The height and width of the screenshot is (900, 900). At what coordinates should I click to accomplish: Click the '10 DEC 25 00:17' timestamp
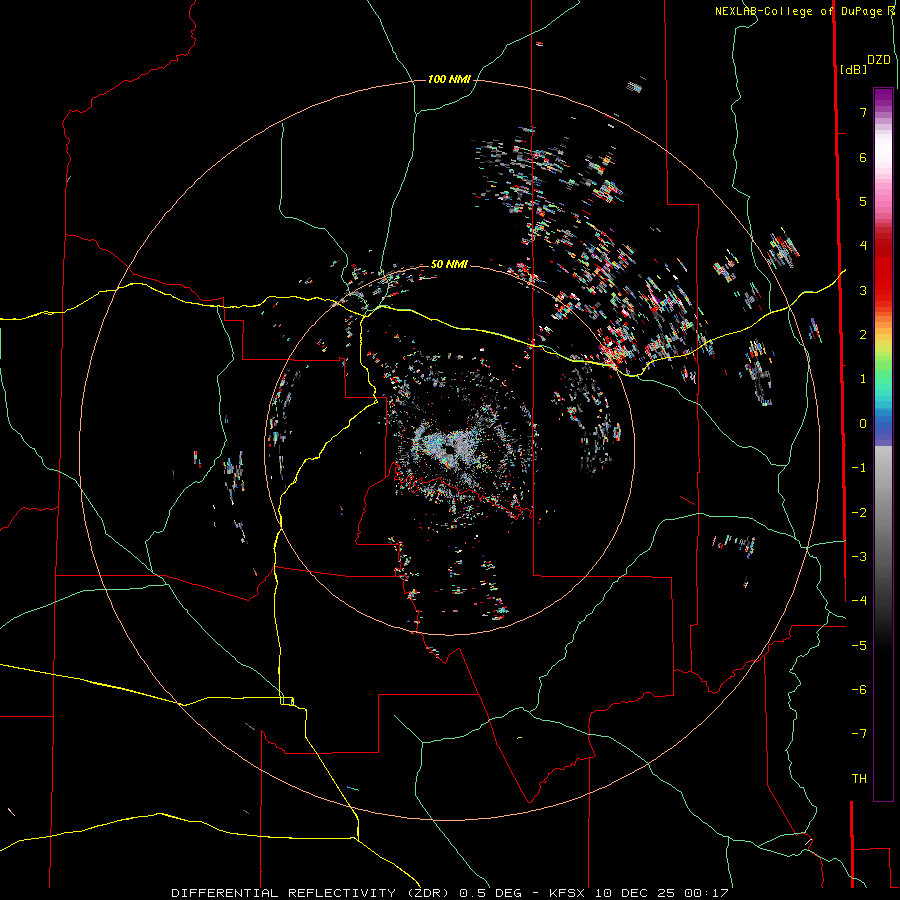click(661, 893)
